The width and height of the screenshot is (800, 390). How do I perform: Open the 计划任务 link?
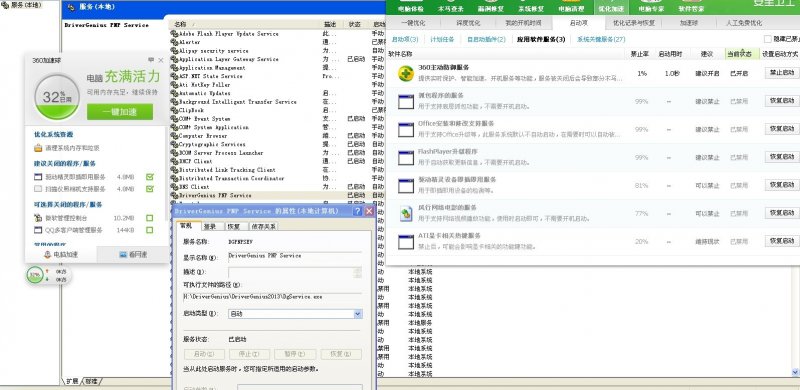coord(442,39)
